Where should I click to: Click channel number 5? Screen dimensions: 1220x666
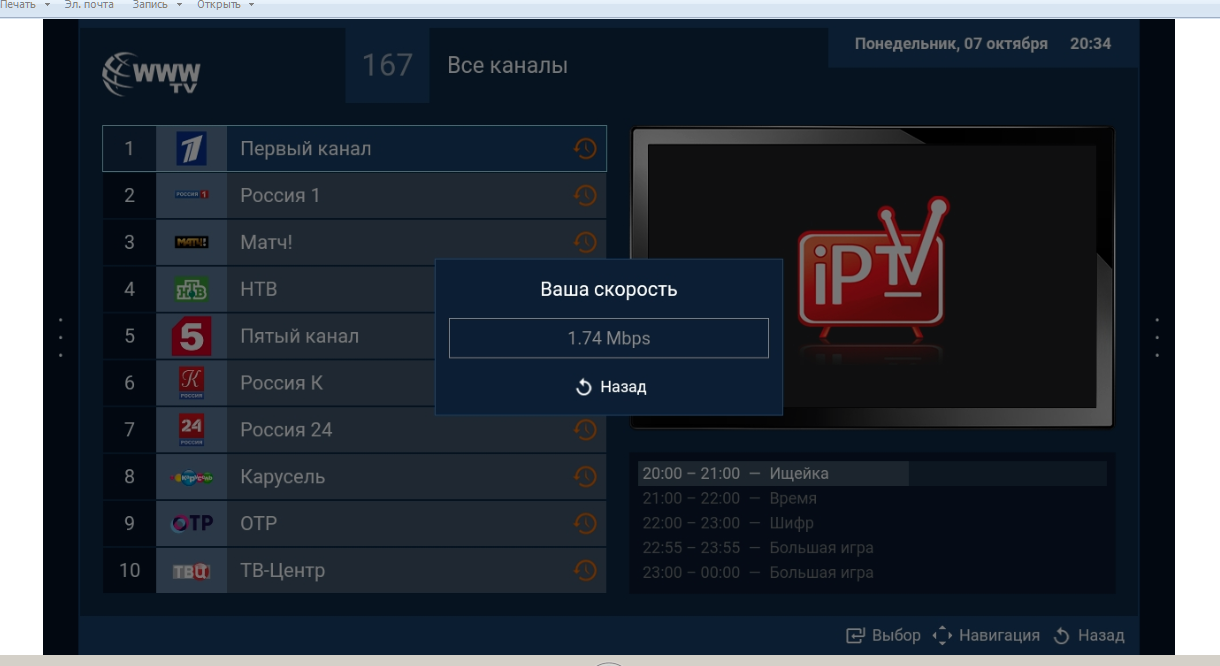pyautogui.click(x=129, y=337)
